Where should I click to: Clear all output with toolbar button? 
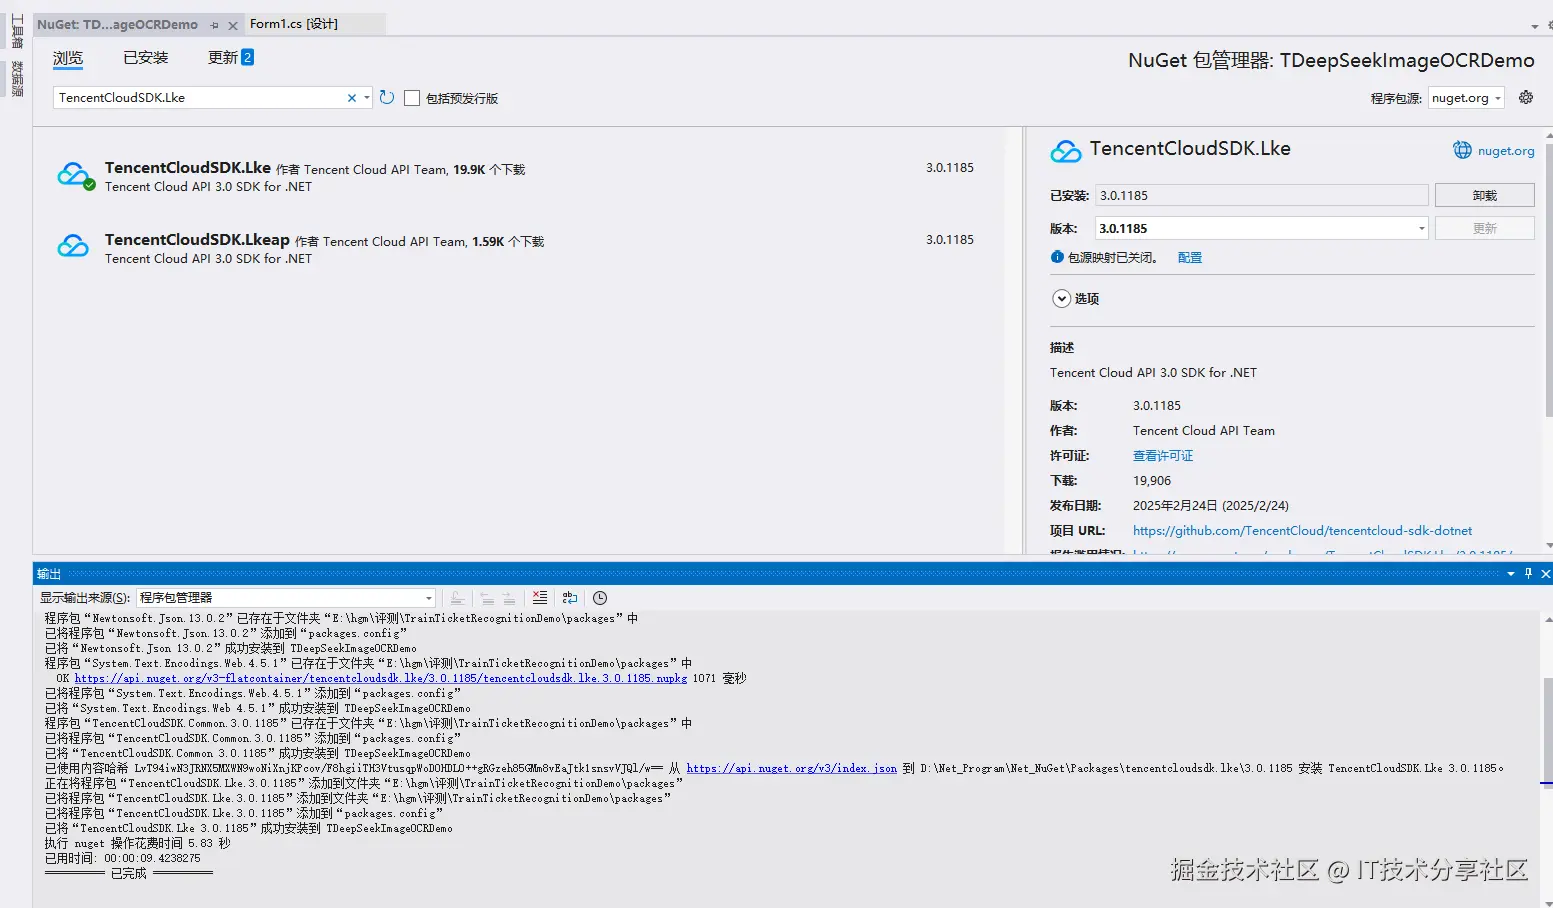click(x=540, y=598)
